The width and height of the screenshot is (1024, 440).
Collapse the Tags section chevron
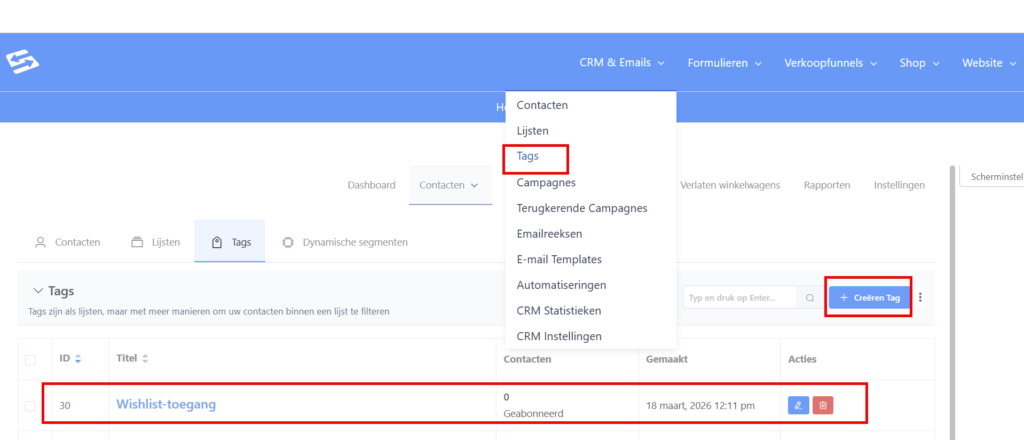pyautogui.click(x=38, y=291)
